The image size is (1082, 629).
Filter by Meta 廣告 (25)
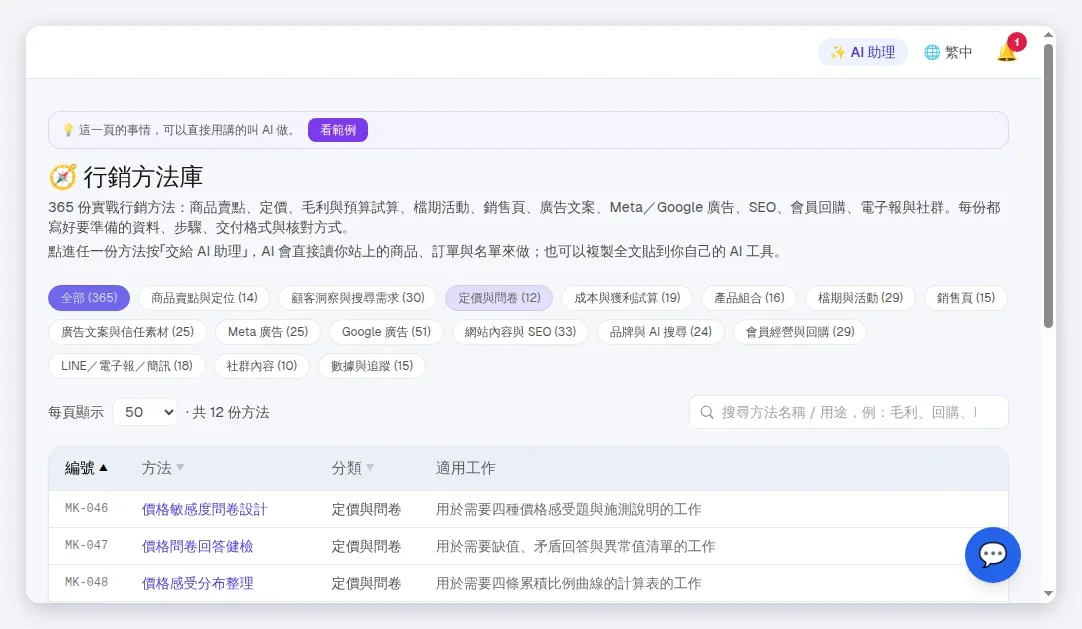pos(268,332)
